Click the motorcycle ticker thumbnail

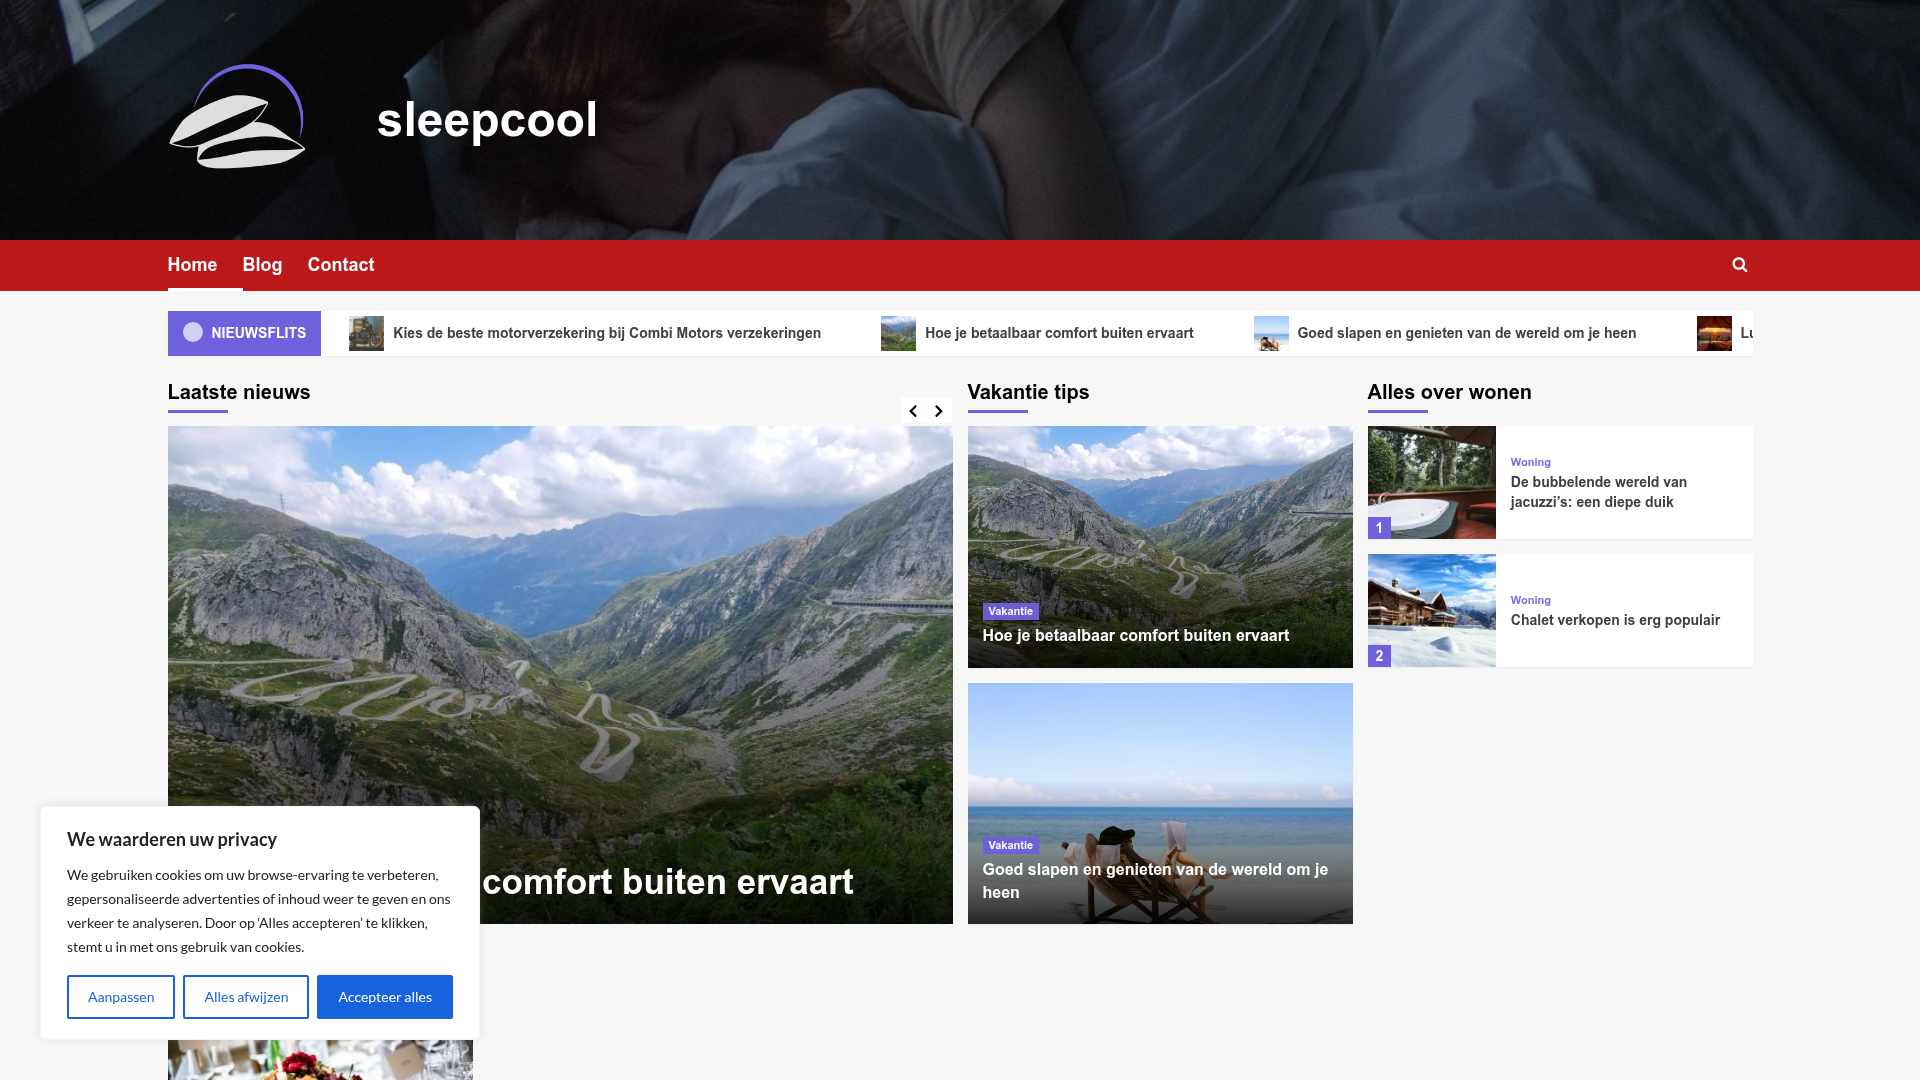[366, 333]
